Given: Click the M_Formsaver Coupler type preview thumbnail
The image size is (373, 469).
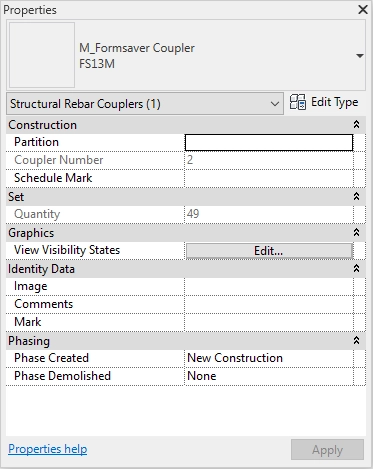Looking at the screenshot, I should click(42, 55).
